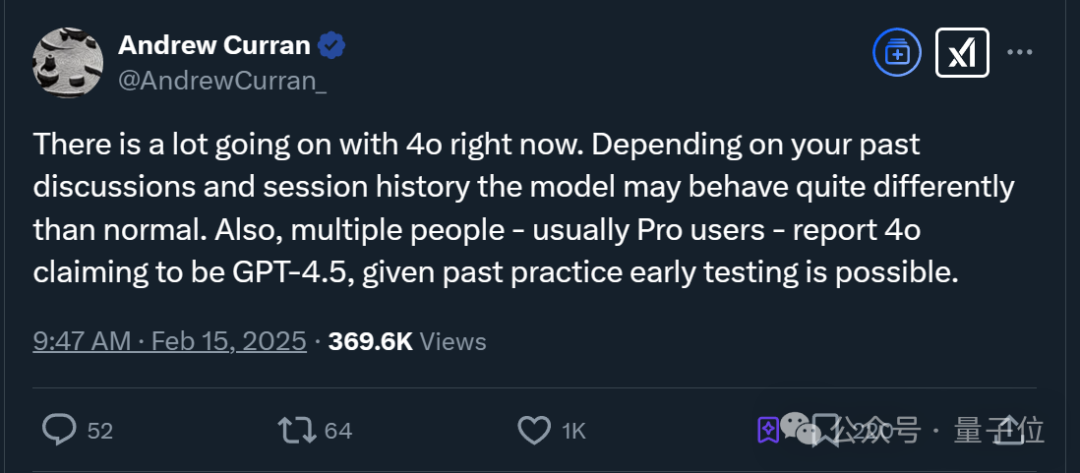Click the purple sparkle bookmark icon

point(768,430)
